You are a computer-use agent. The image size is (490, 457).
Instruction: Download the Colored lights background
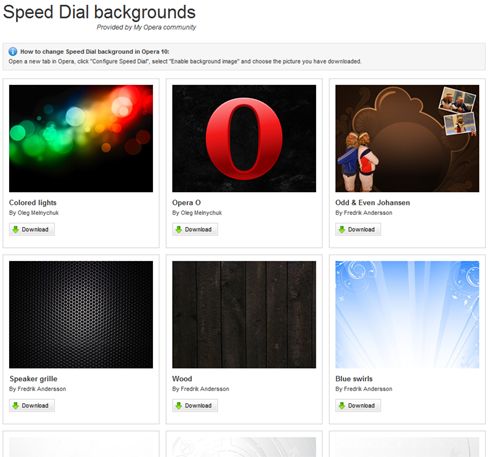[x=32, y=229]
